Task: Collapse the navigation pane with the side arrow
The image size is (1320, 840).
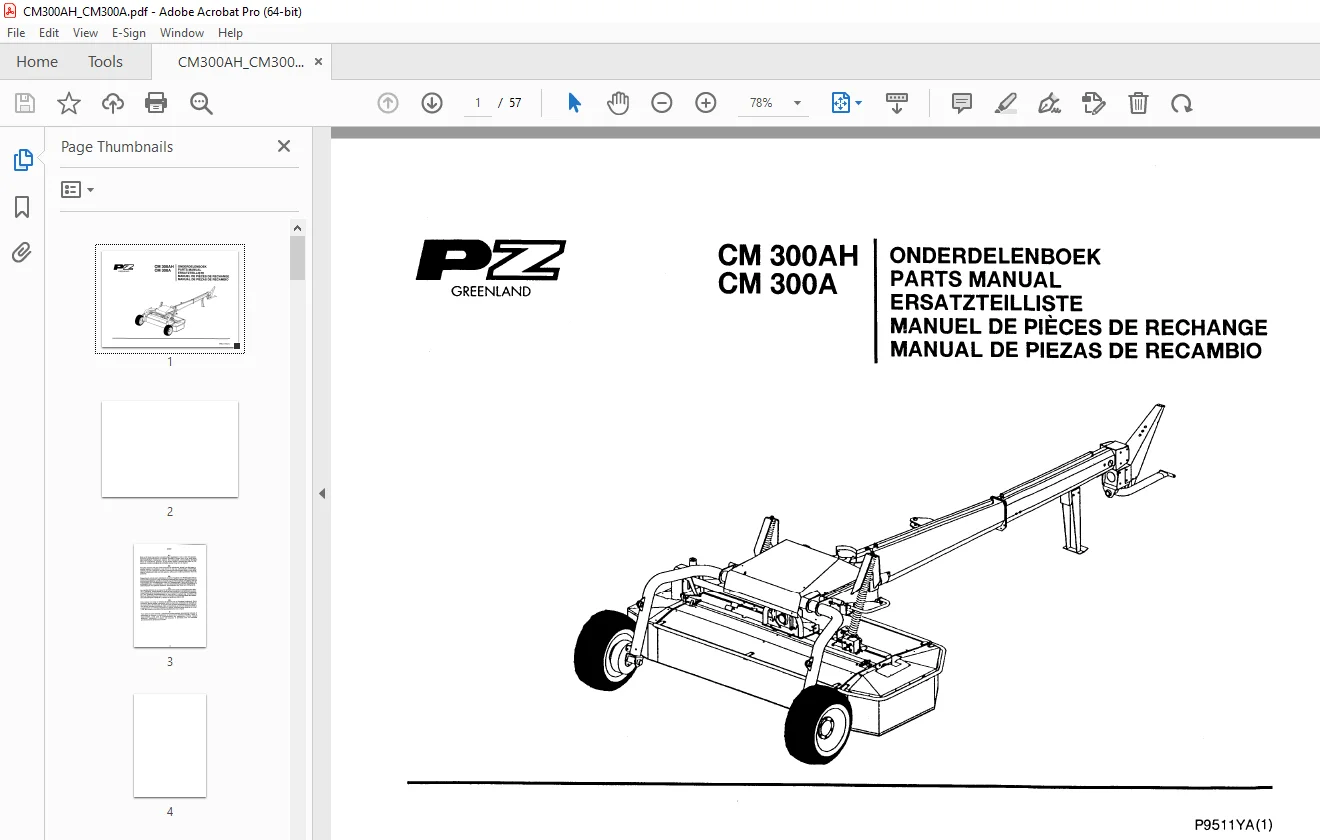Action: point(322,493)
